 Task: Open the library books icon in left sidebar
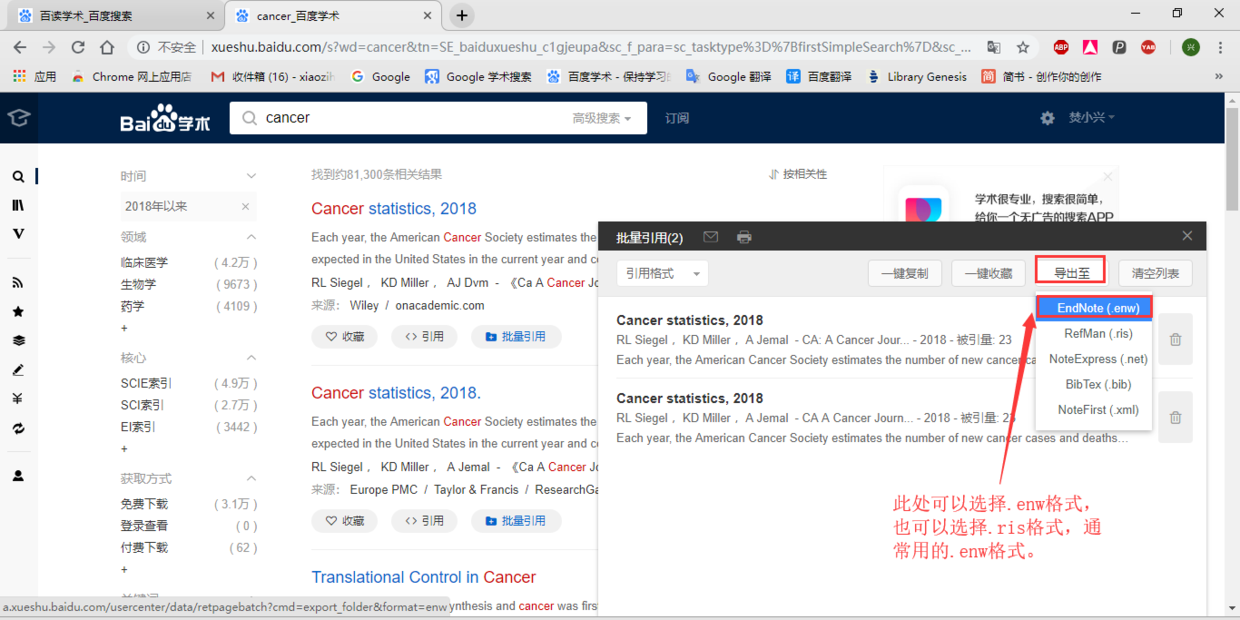18,205
